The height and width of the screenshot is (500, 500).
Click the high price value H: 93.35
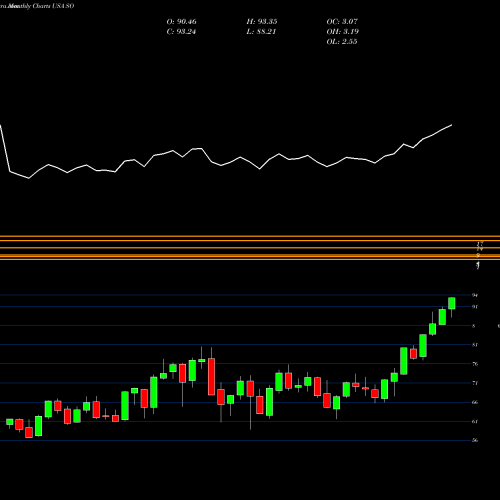point(262,22)
